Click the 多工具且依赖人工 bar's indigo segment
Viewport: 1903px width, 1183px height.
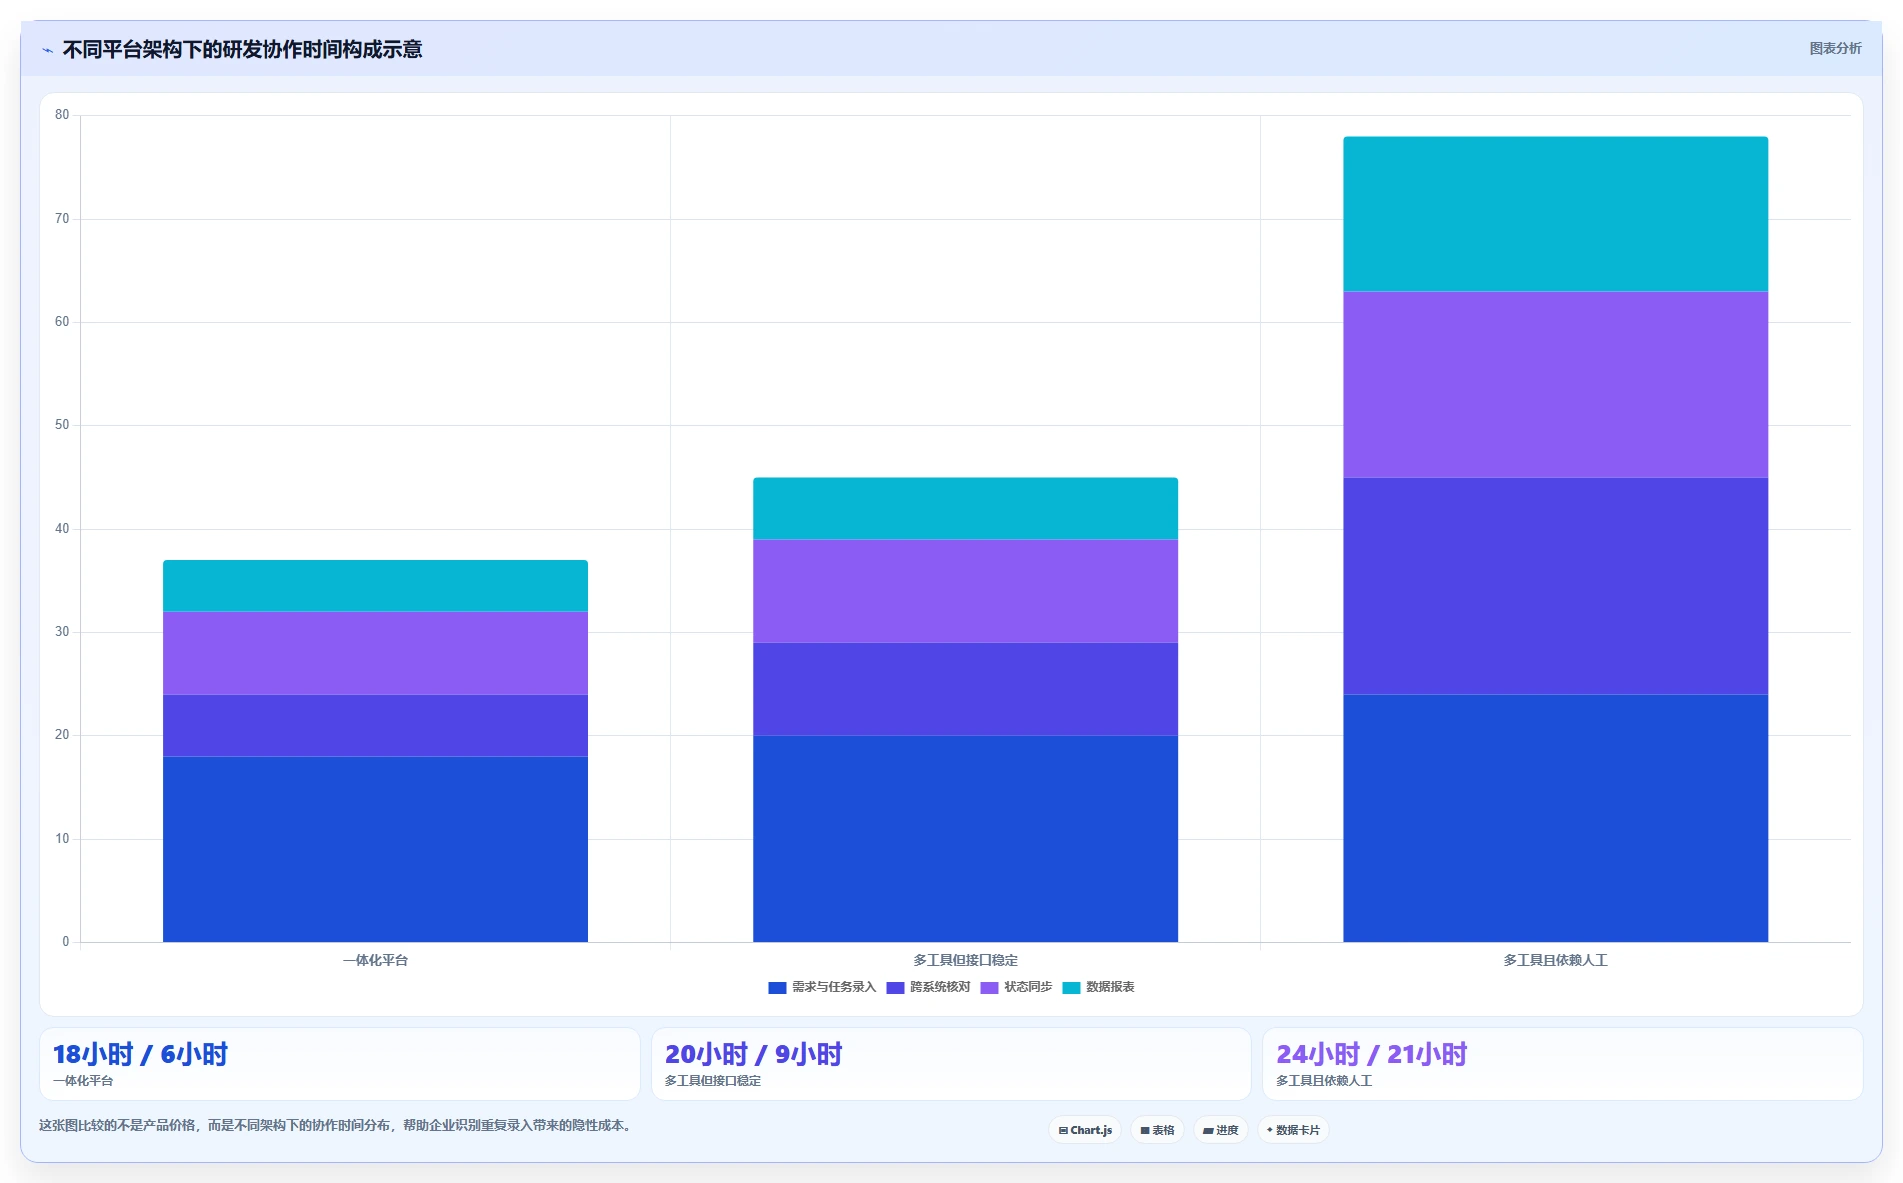click(x=1555, y=586)
